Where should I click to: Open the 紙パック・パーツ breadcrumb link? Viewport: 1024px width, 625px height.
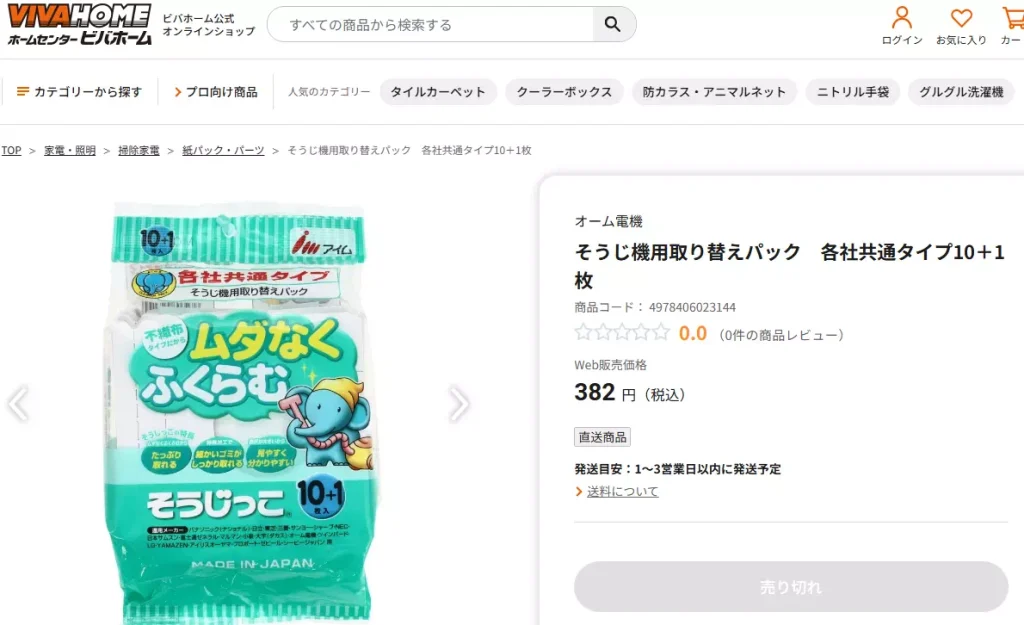(x=222, y=150)
